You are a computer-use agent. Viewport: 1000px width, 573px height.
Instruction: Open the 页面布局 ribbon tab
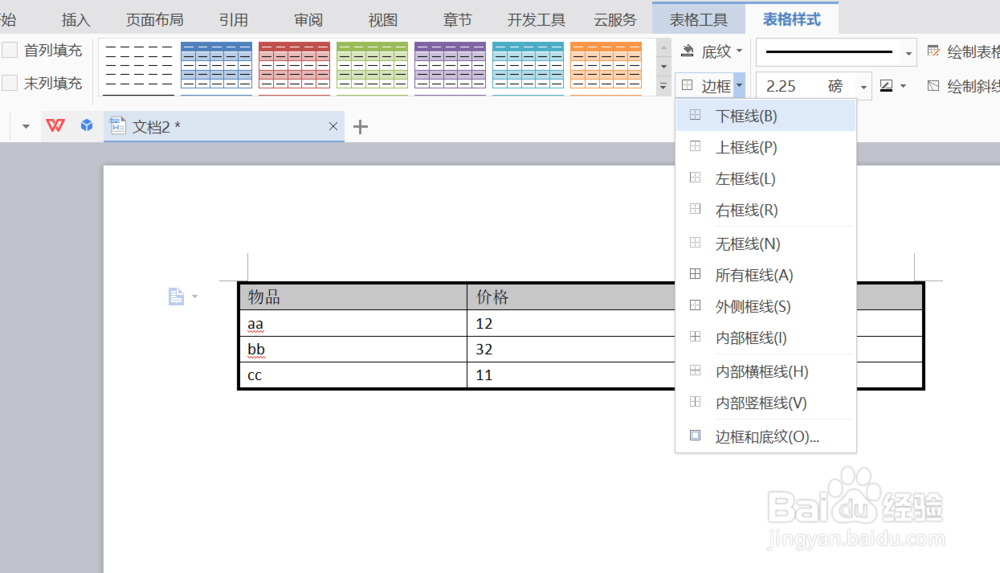[x=155, y=20]
